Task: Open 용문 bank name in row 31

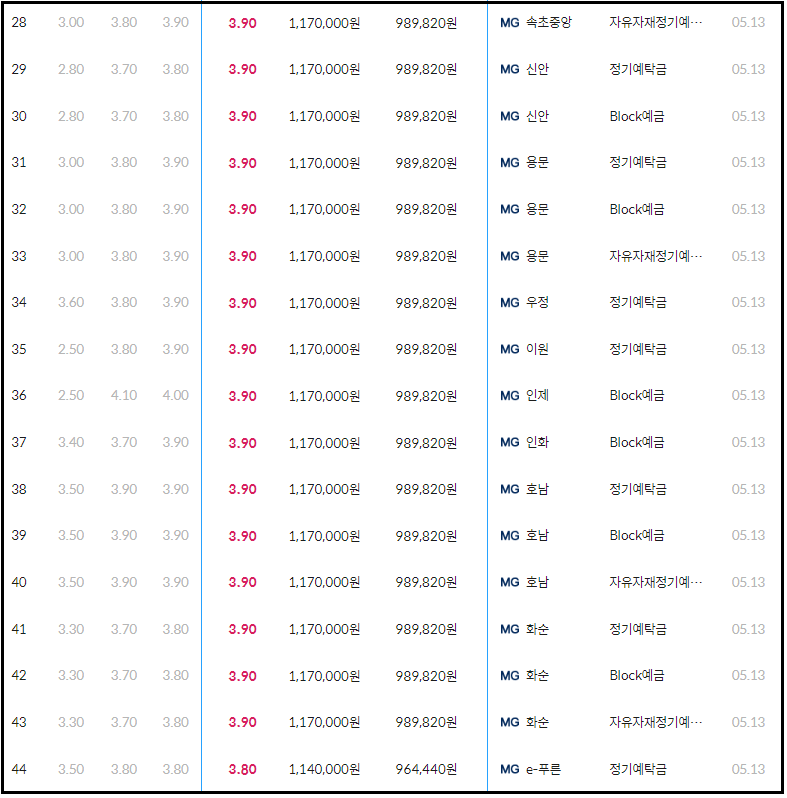Action: [x=538, y=162]
